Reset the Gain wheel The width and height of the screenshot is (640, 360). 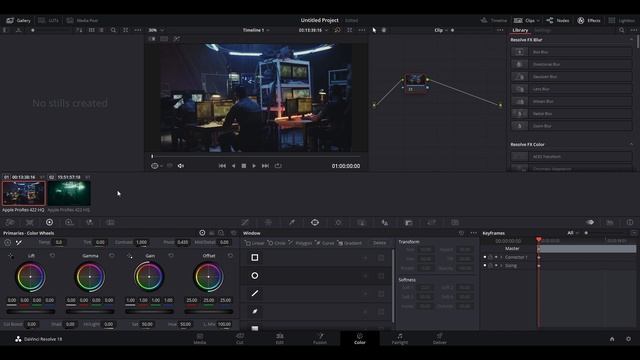[x=171, y=256]
